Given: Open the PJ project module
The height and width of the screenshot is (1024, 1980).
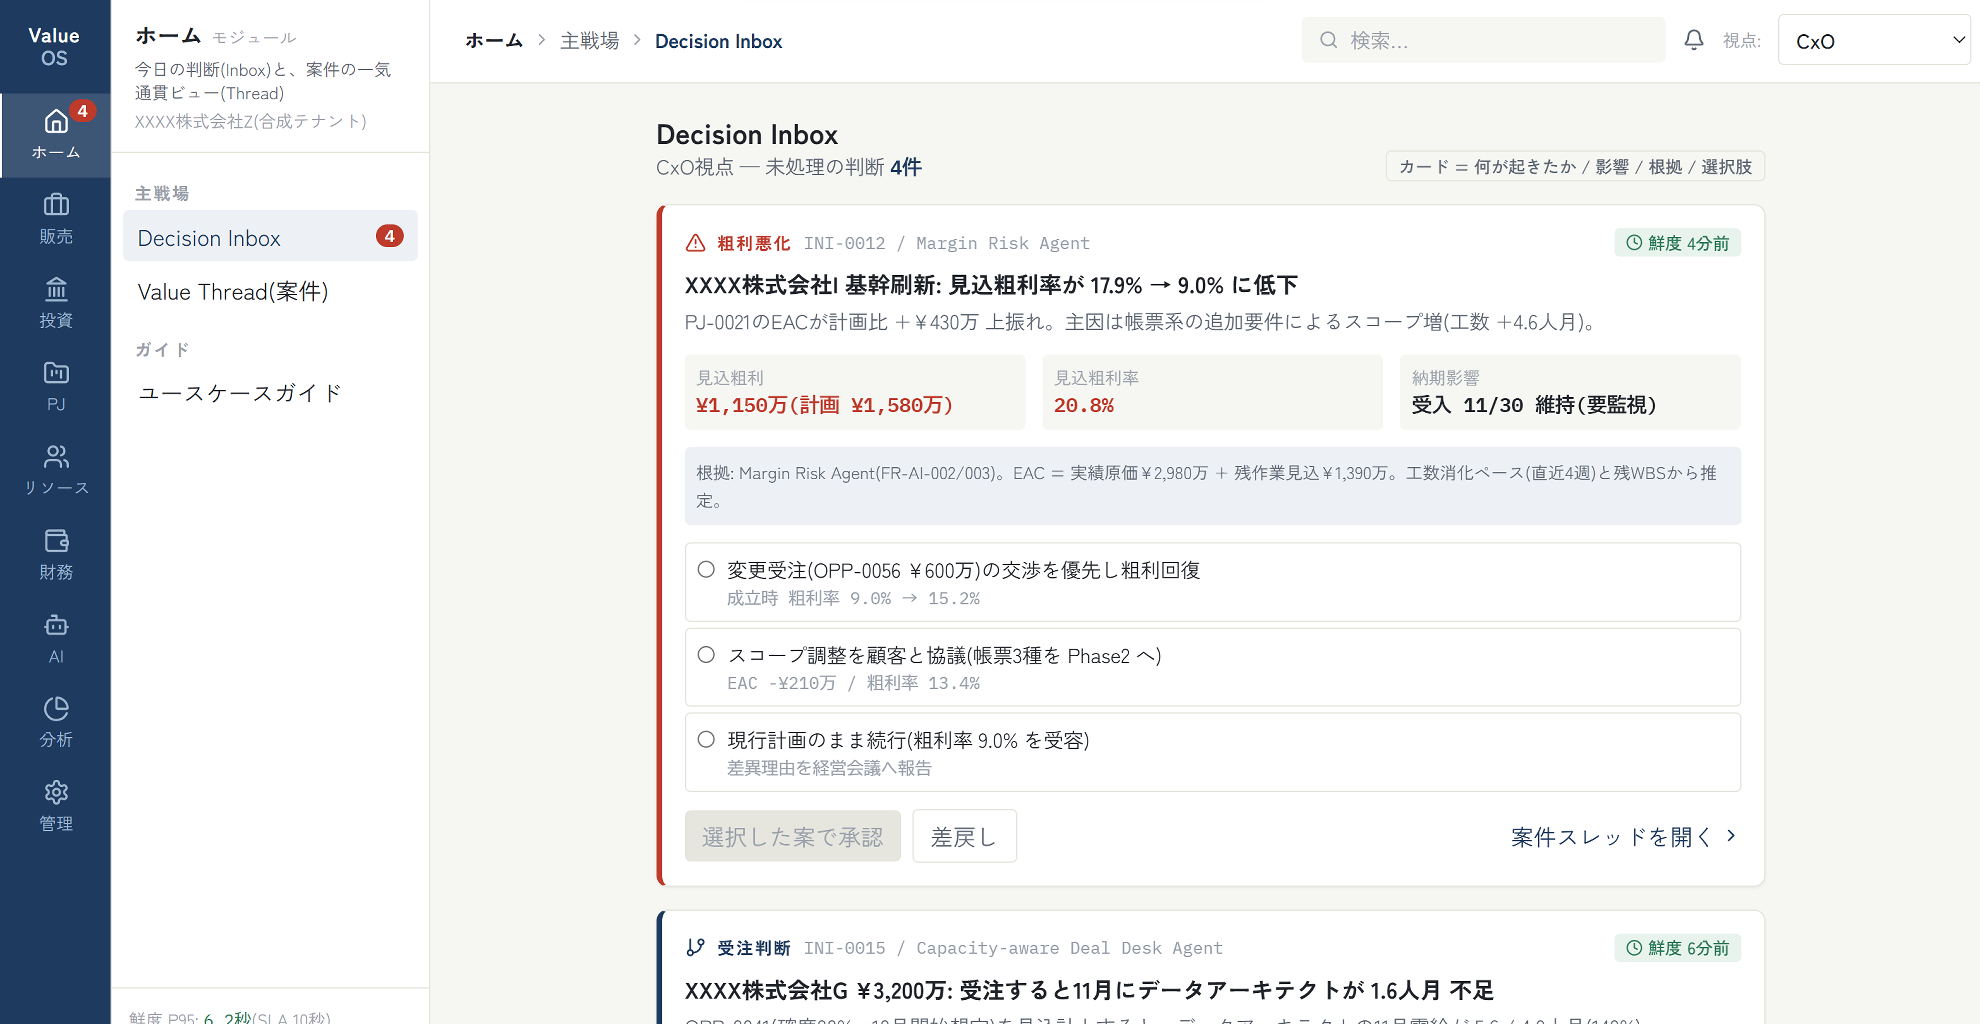Looking at the screenshot, I should pyautogui.click(x=55, y=387).
